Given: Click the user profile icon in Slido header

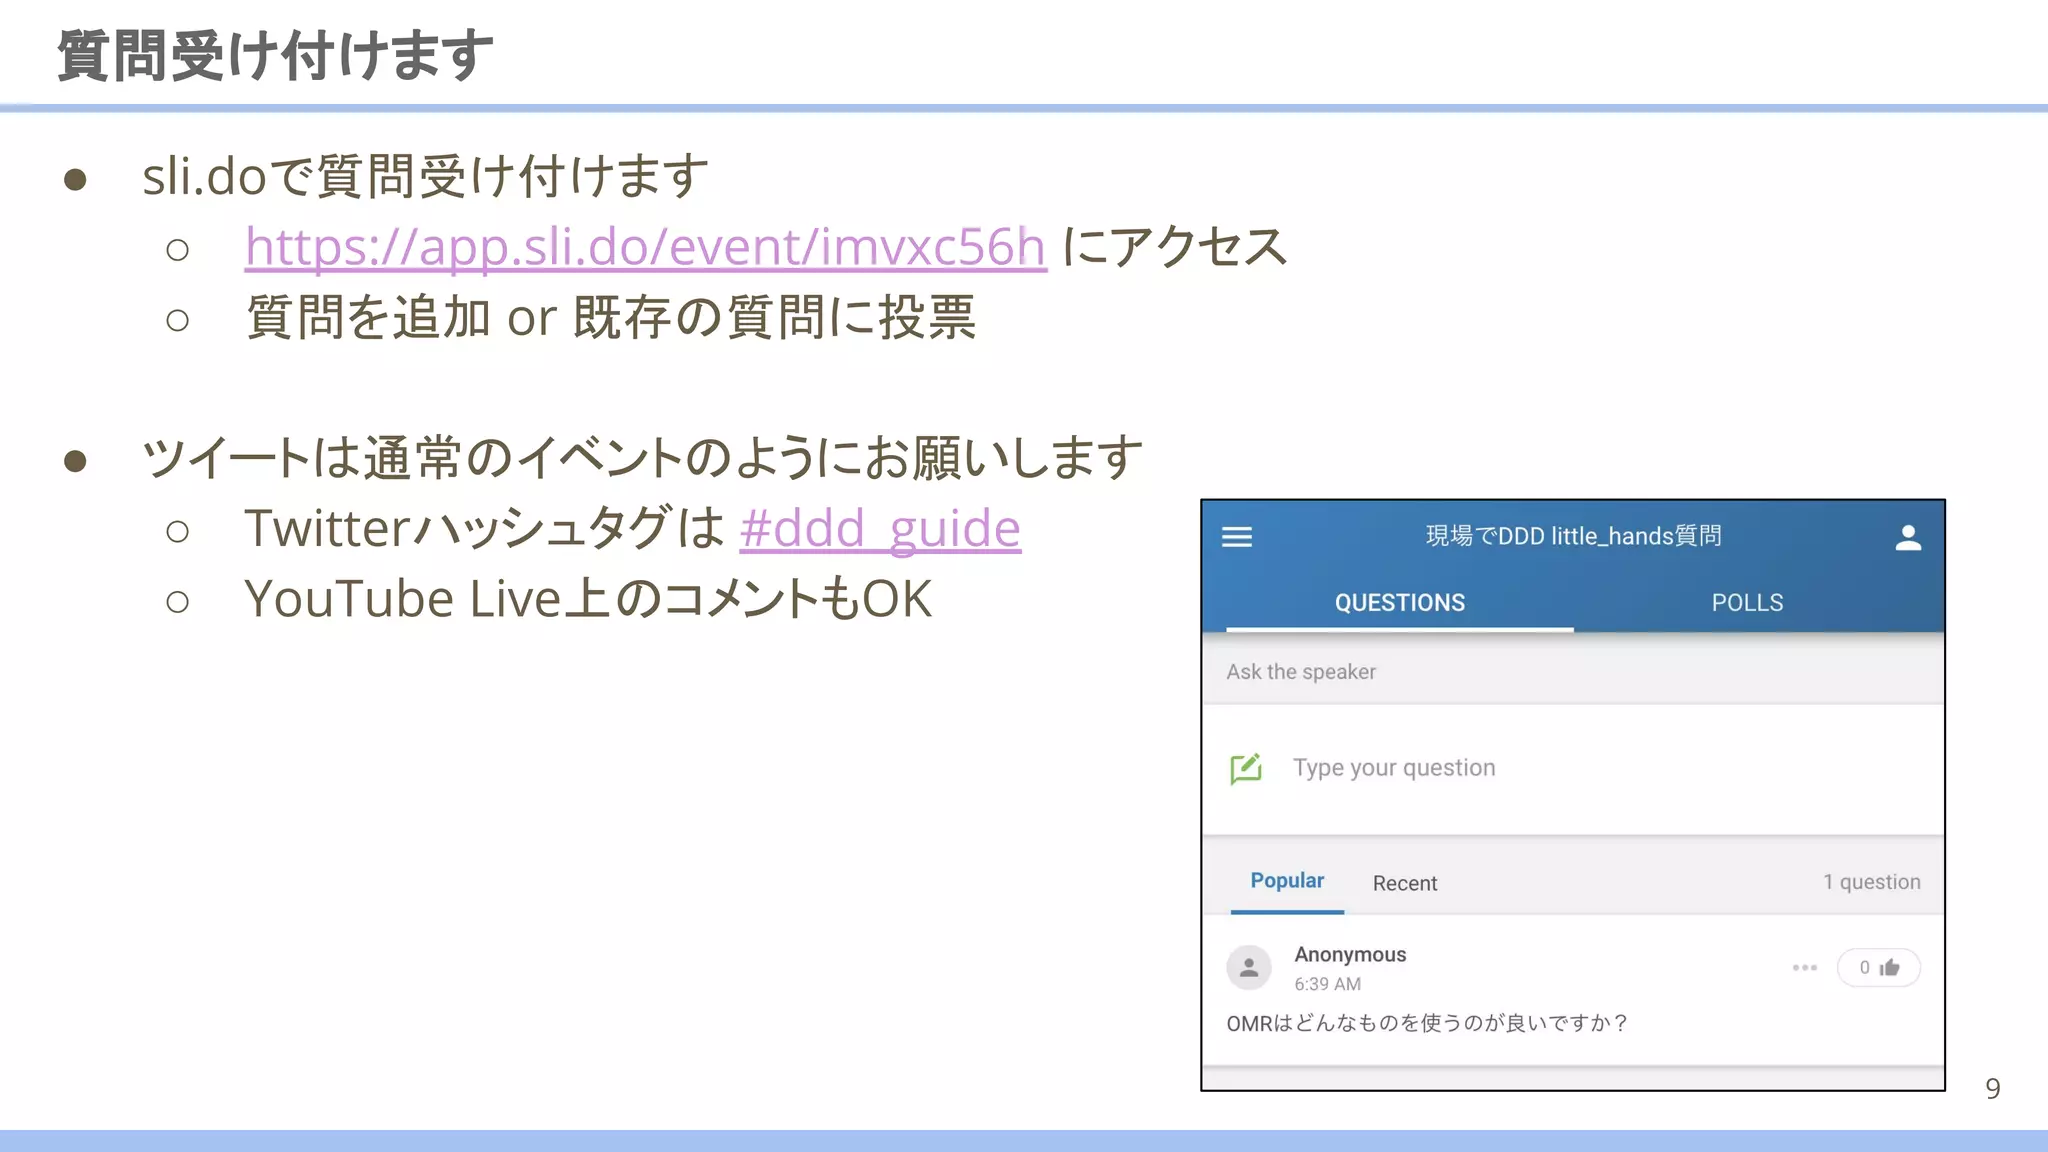Looking at the screenshot, I should point(1908,538).
